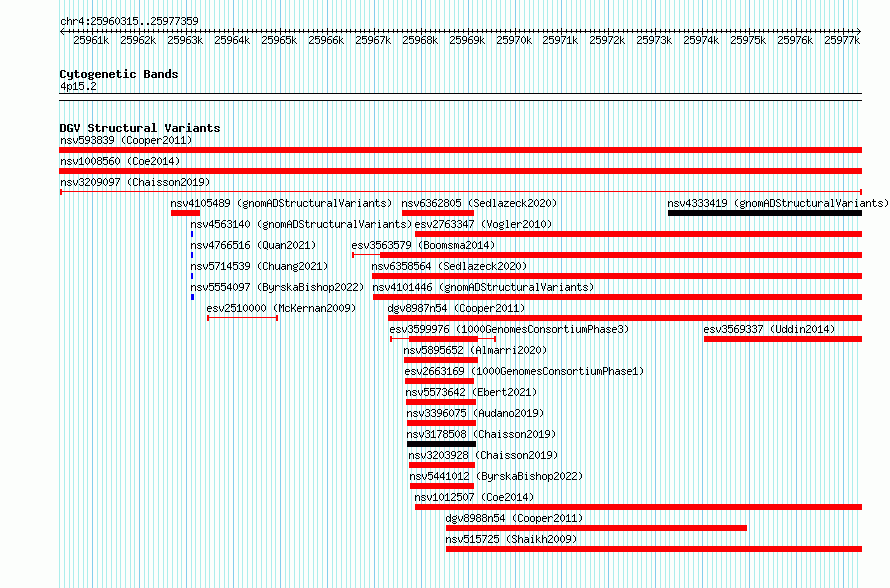The width and height of the screenshot is (890, 588).
Task: Open the nsv515725 (Shaikh2009) label
Action: click(x=511, y=539)
